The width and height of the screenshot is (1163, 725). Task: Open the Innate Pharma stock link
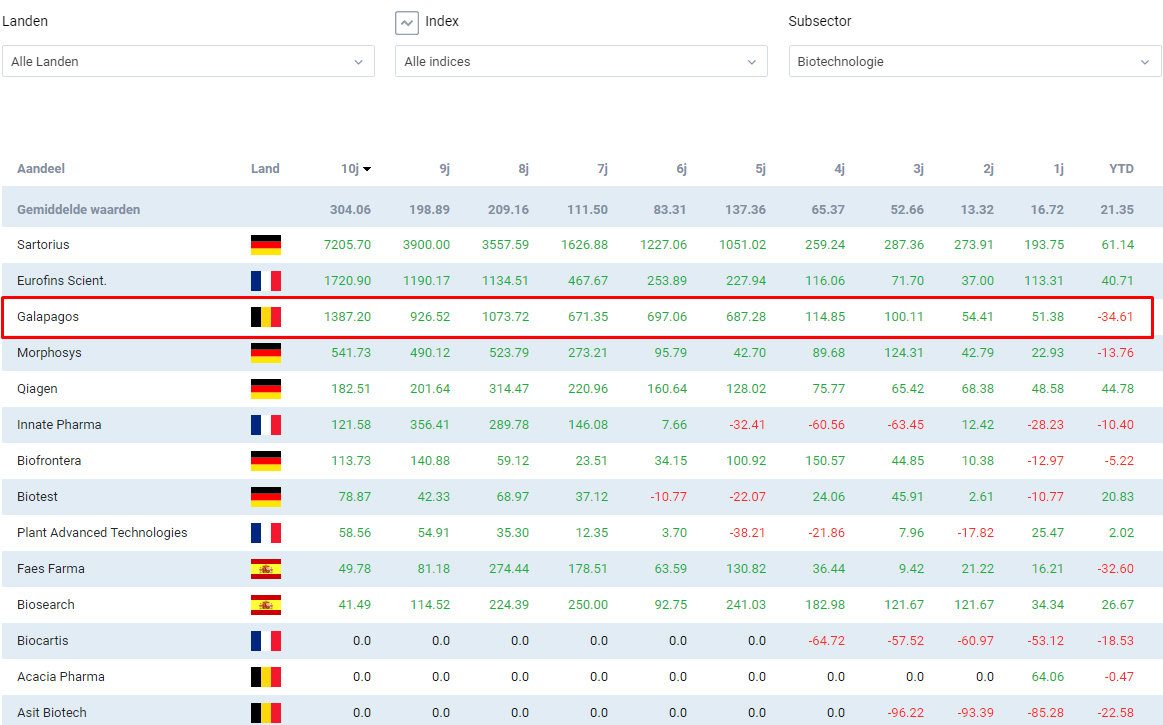point(59,424)
